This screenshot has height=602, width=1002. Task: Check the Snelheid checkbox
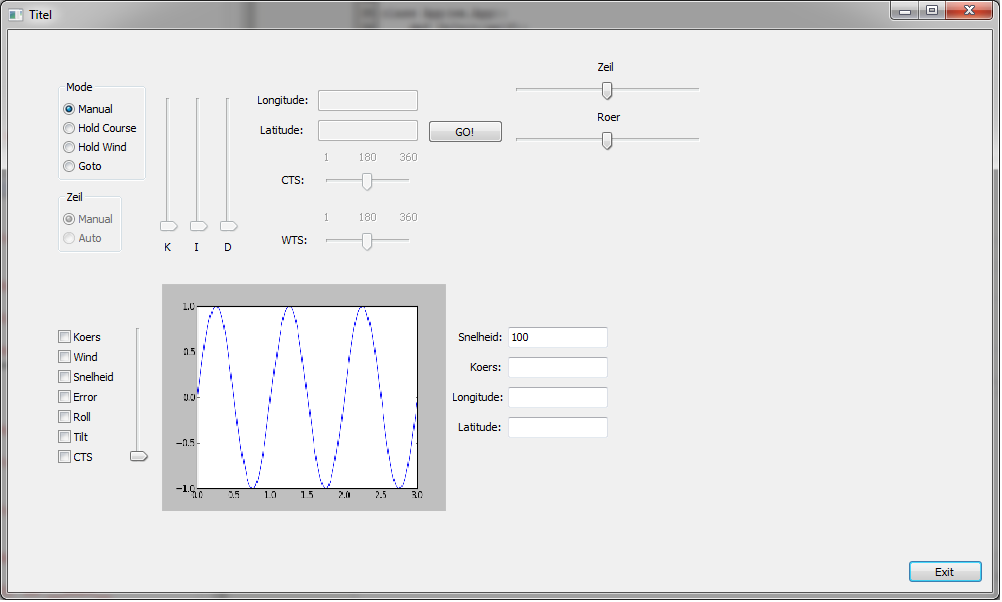click(x=65, y=377)
